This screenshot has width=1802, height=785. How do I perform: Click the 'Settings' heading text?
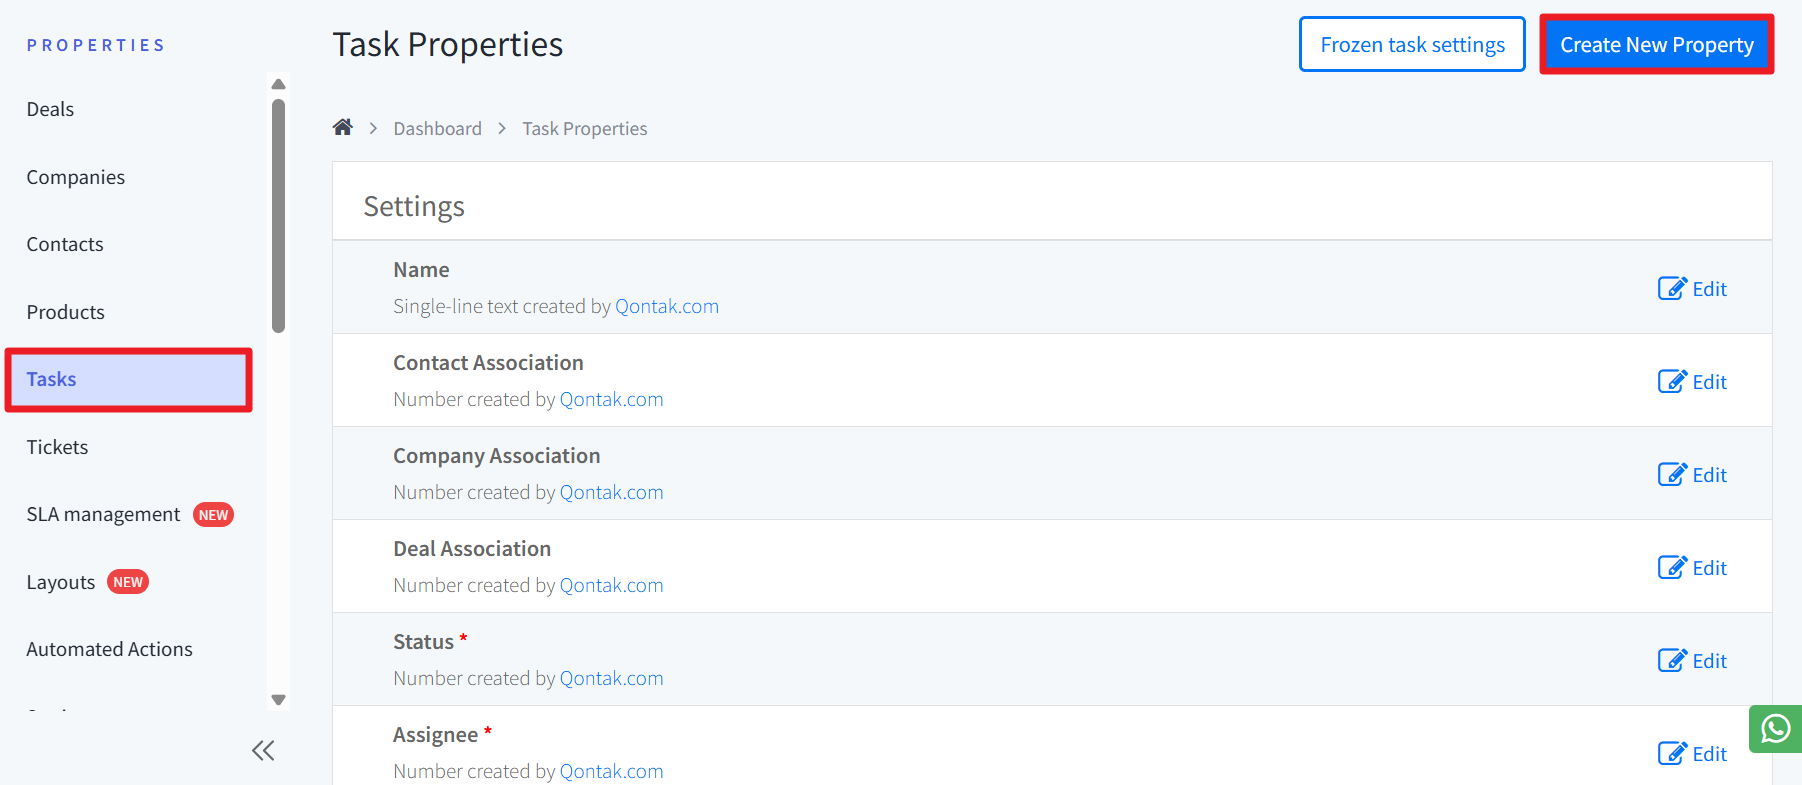click(414, 207)
